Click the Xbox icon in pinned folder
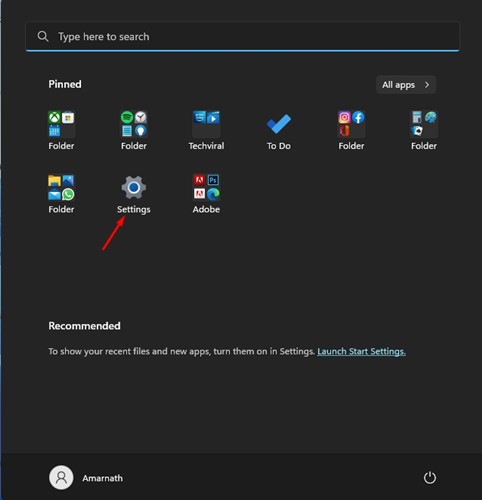Viewport: 482px width, 500px height. [55, 117]
